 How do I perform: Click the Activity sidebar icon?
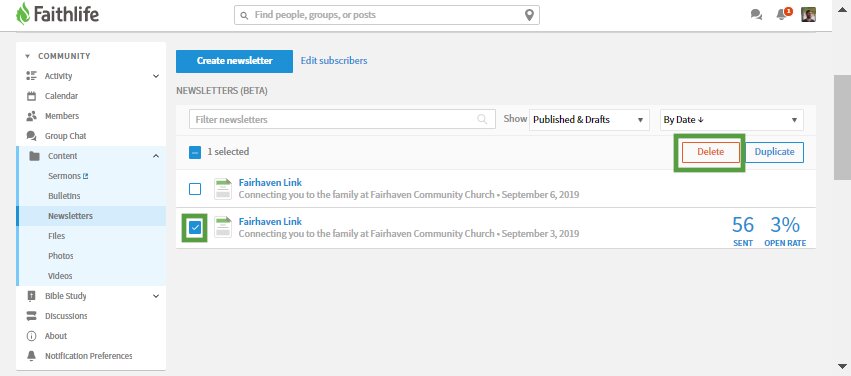(x=31, y=76)
